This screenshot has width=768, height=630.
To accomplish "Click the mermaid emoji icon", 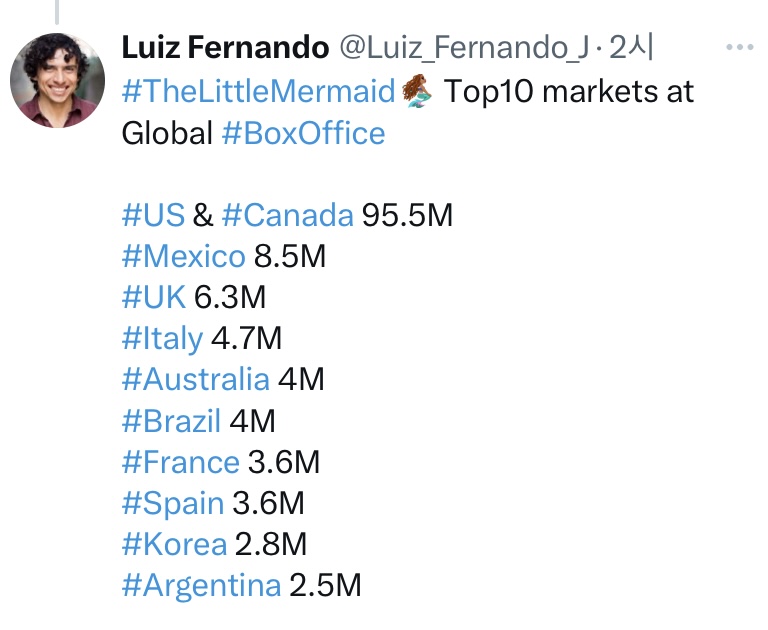I will tap(417, 91).
